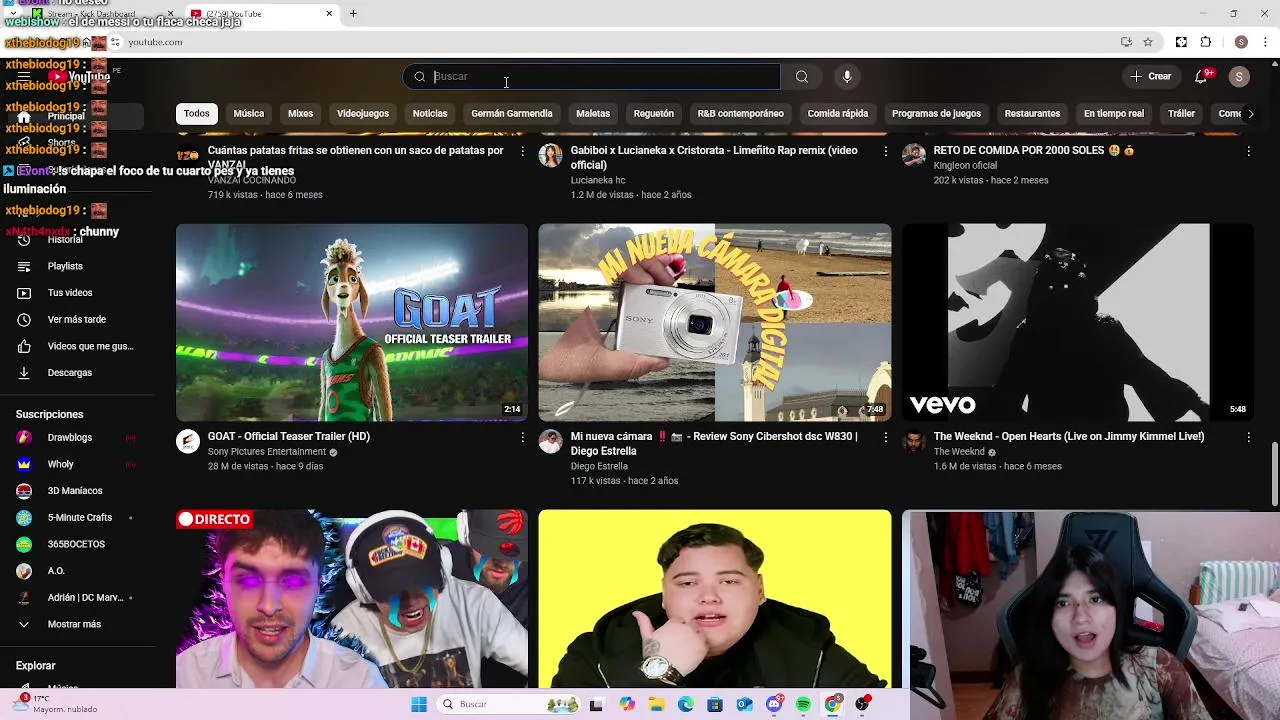Close the YouTube browser tab

point(329,13)
